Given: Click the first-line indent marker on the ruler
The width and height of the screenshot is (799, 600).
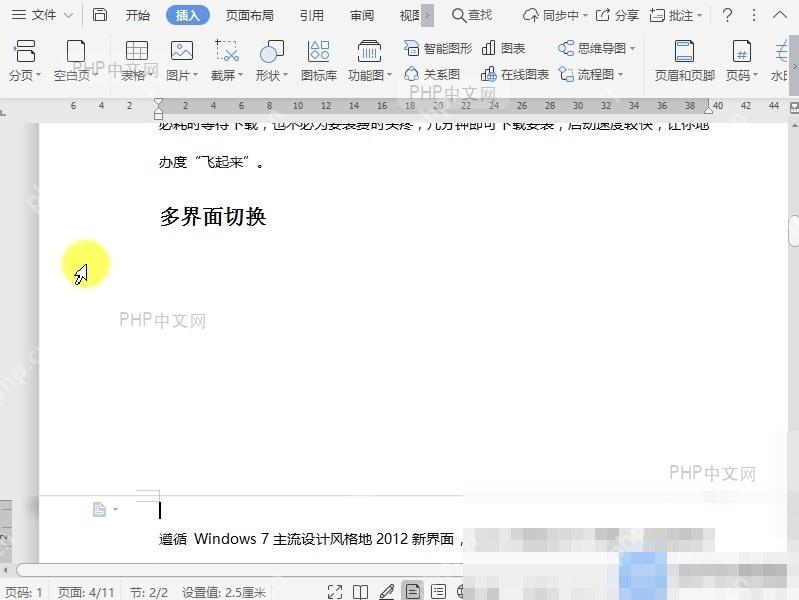Looking at the screenshot, I should pyautogui.click(x=158, y=102).
